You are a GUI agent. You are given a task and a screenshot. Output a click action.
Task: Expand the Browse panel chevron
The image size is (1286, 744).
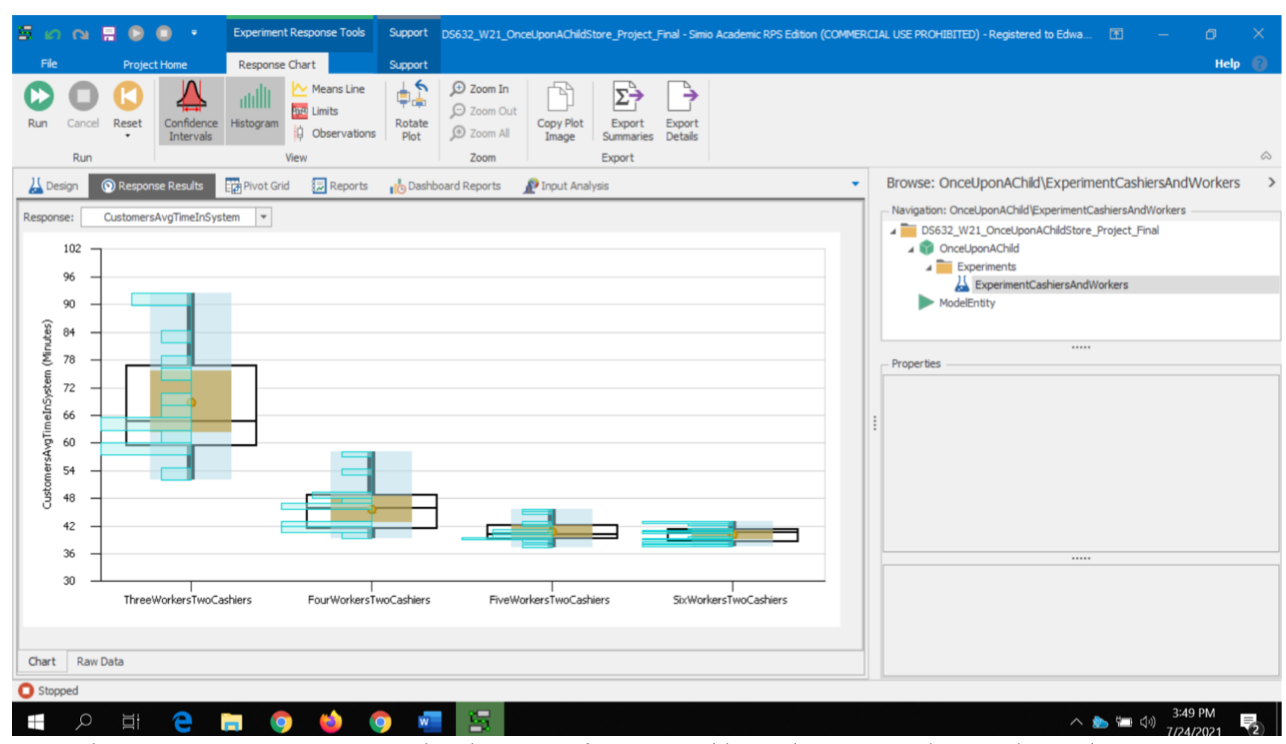(1271, 183)
